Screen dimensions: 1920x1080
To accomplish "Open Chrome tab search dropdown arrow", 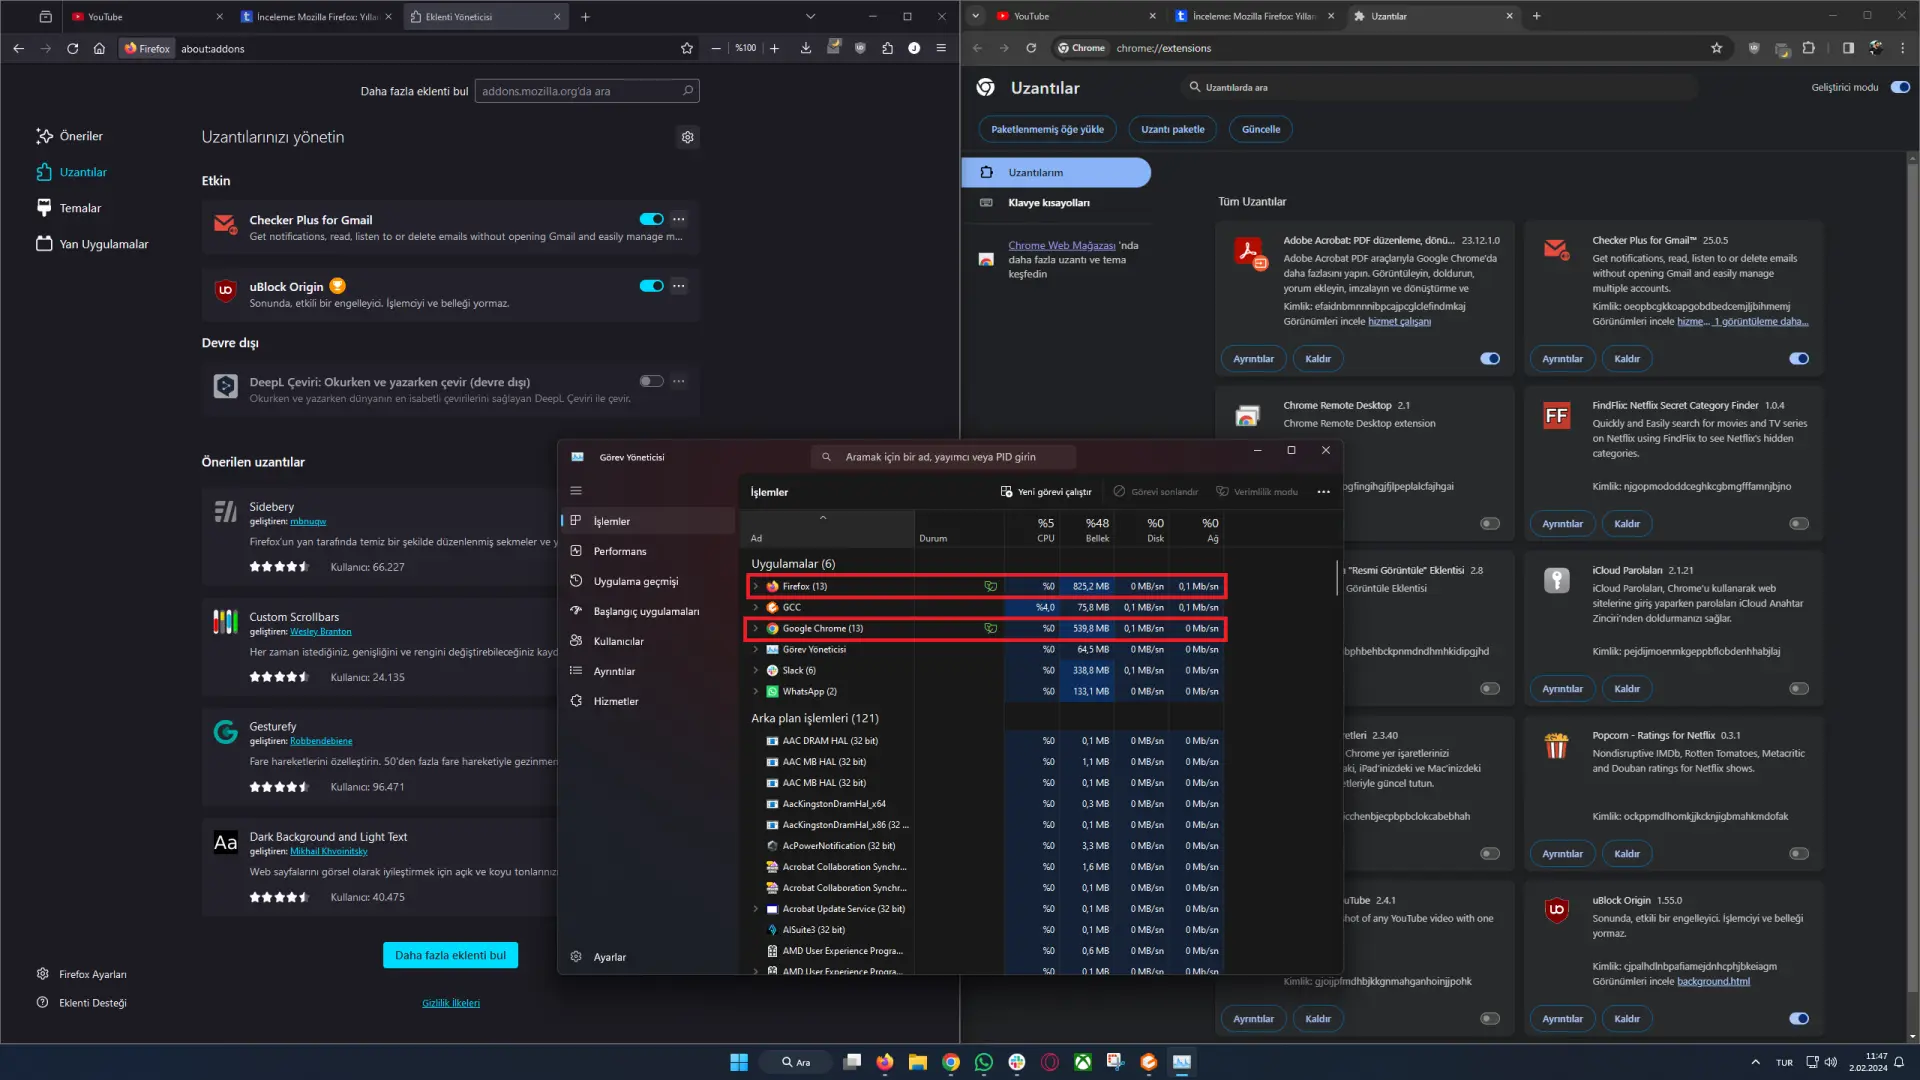I will [x=975, y=16].
